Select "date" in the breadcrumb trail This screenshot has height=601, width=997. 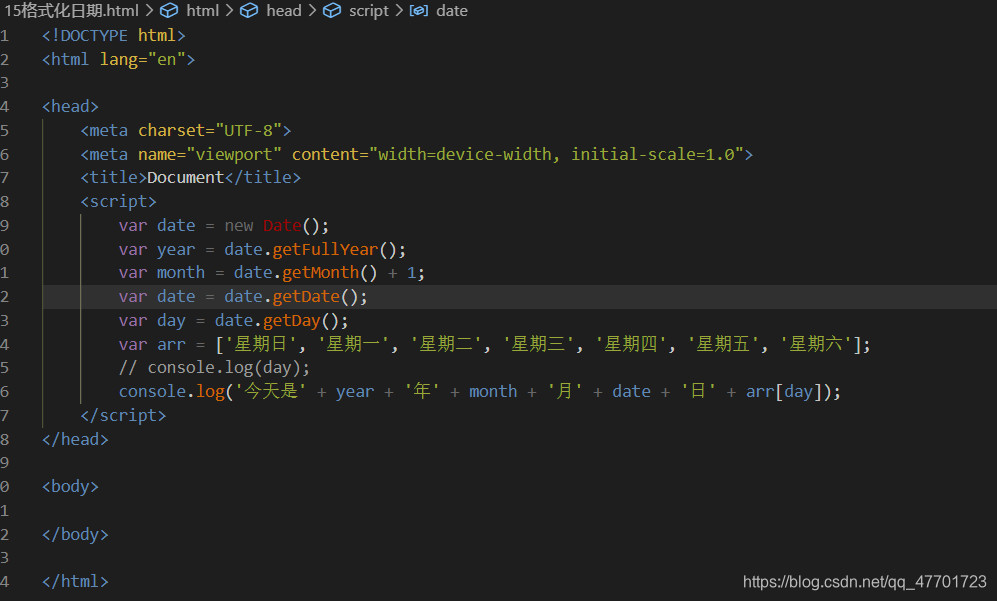(x=452, y=10)
